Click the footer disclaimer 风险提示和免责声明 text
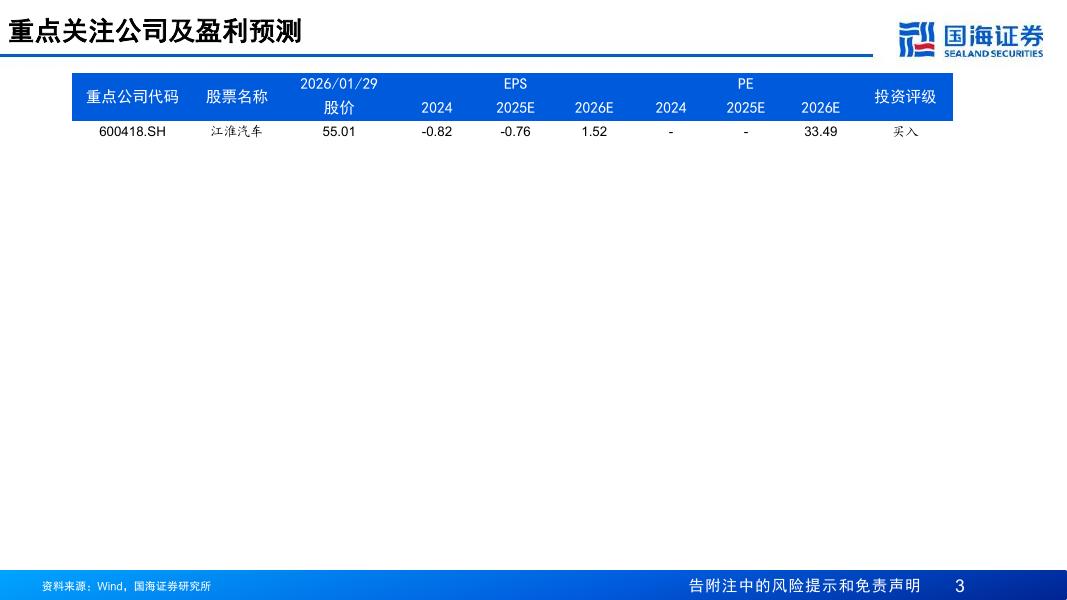1067x600 pixels. click(x=846, y=586)
